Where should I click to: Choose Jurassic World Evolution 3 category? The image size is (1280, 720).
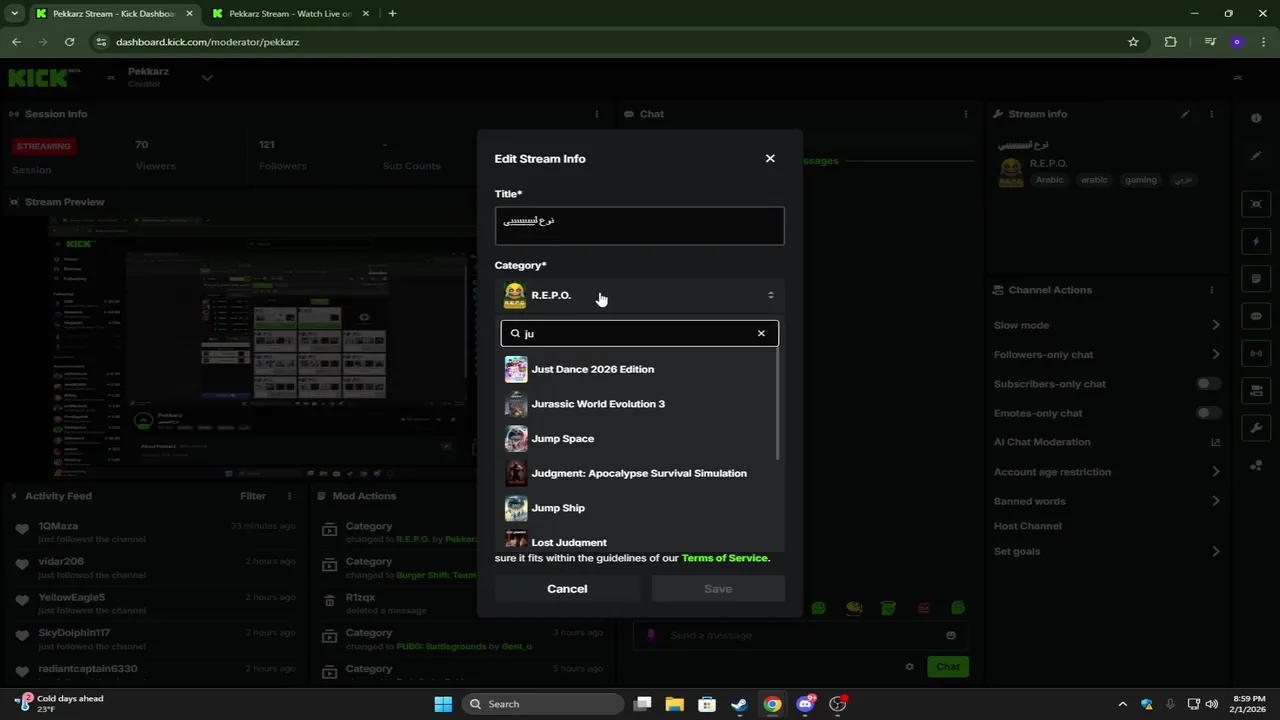click(x=640, y=404)
